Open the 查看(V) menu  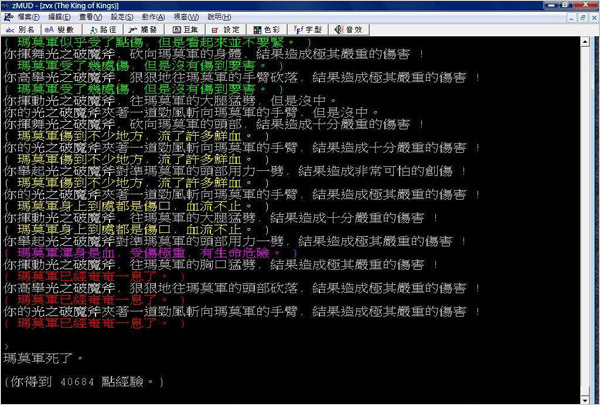(91, 17)
